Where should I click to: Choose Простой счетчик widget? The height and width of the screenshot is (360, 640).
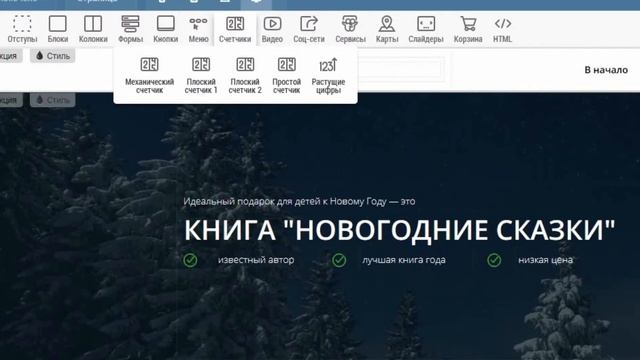tap(287, 75)
